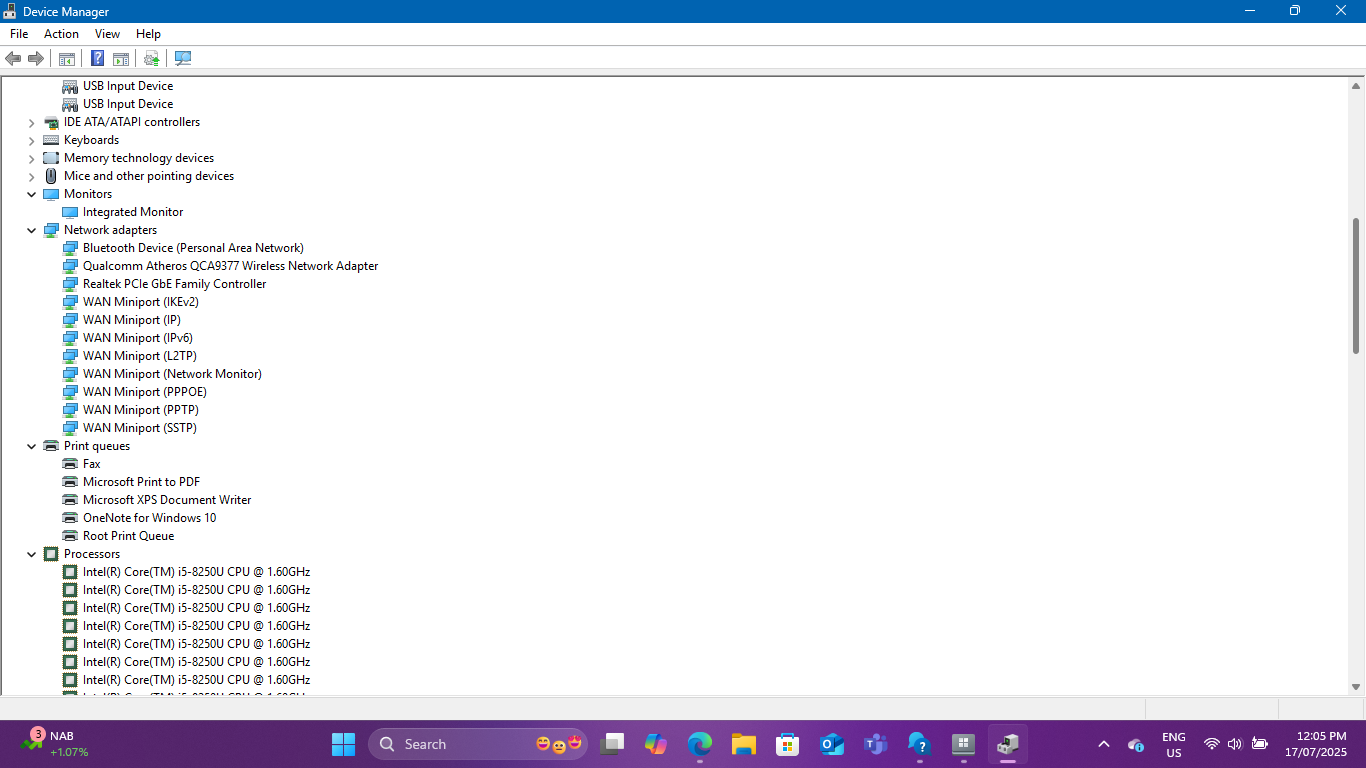Click Scan for hardware changes toolbar icon
Screen dimensions: 1366x768
[x=183, y=58]
